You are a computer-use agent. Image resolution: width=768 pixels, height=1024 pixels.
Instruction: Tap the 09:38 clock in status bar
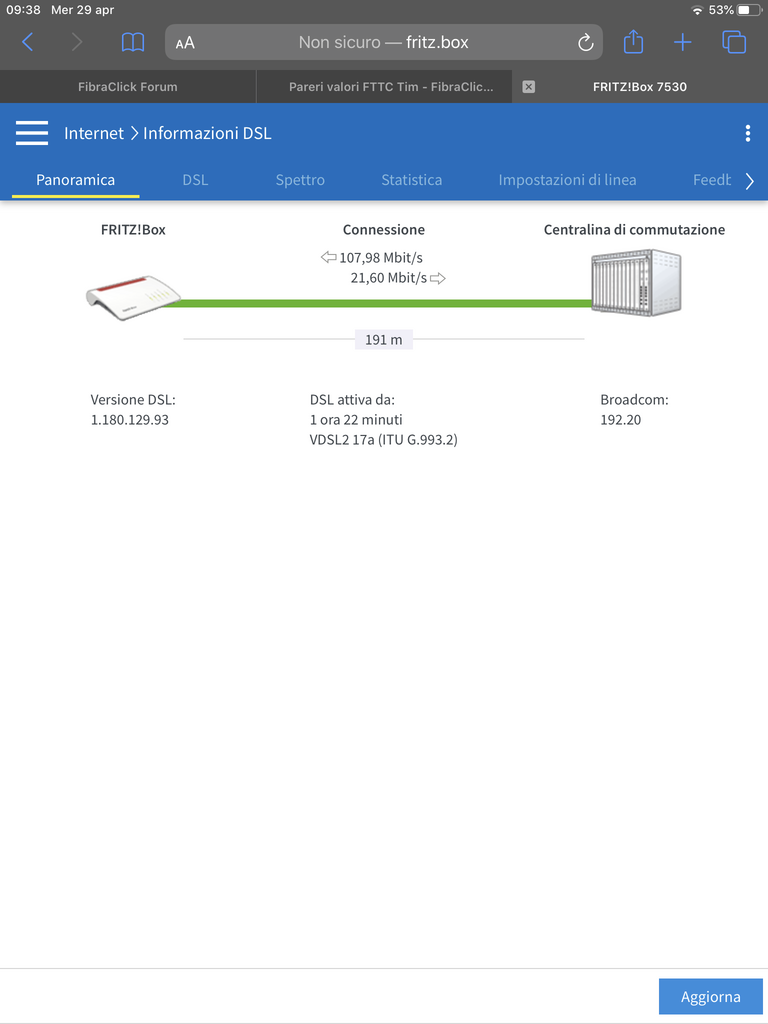coord(24,10)
